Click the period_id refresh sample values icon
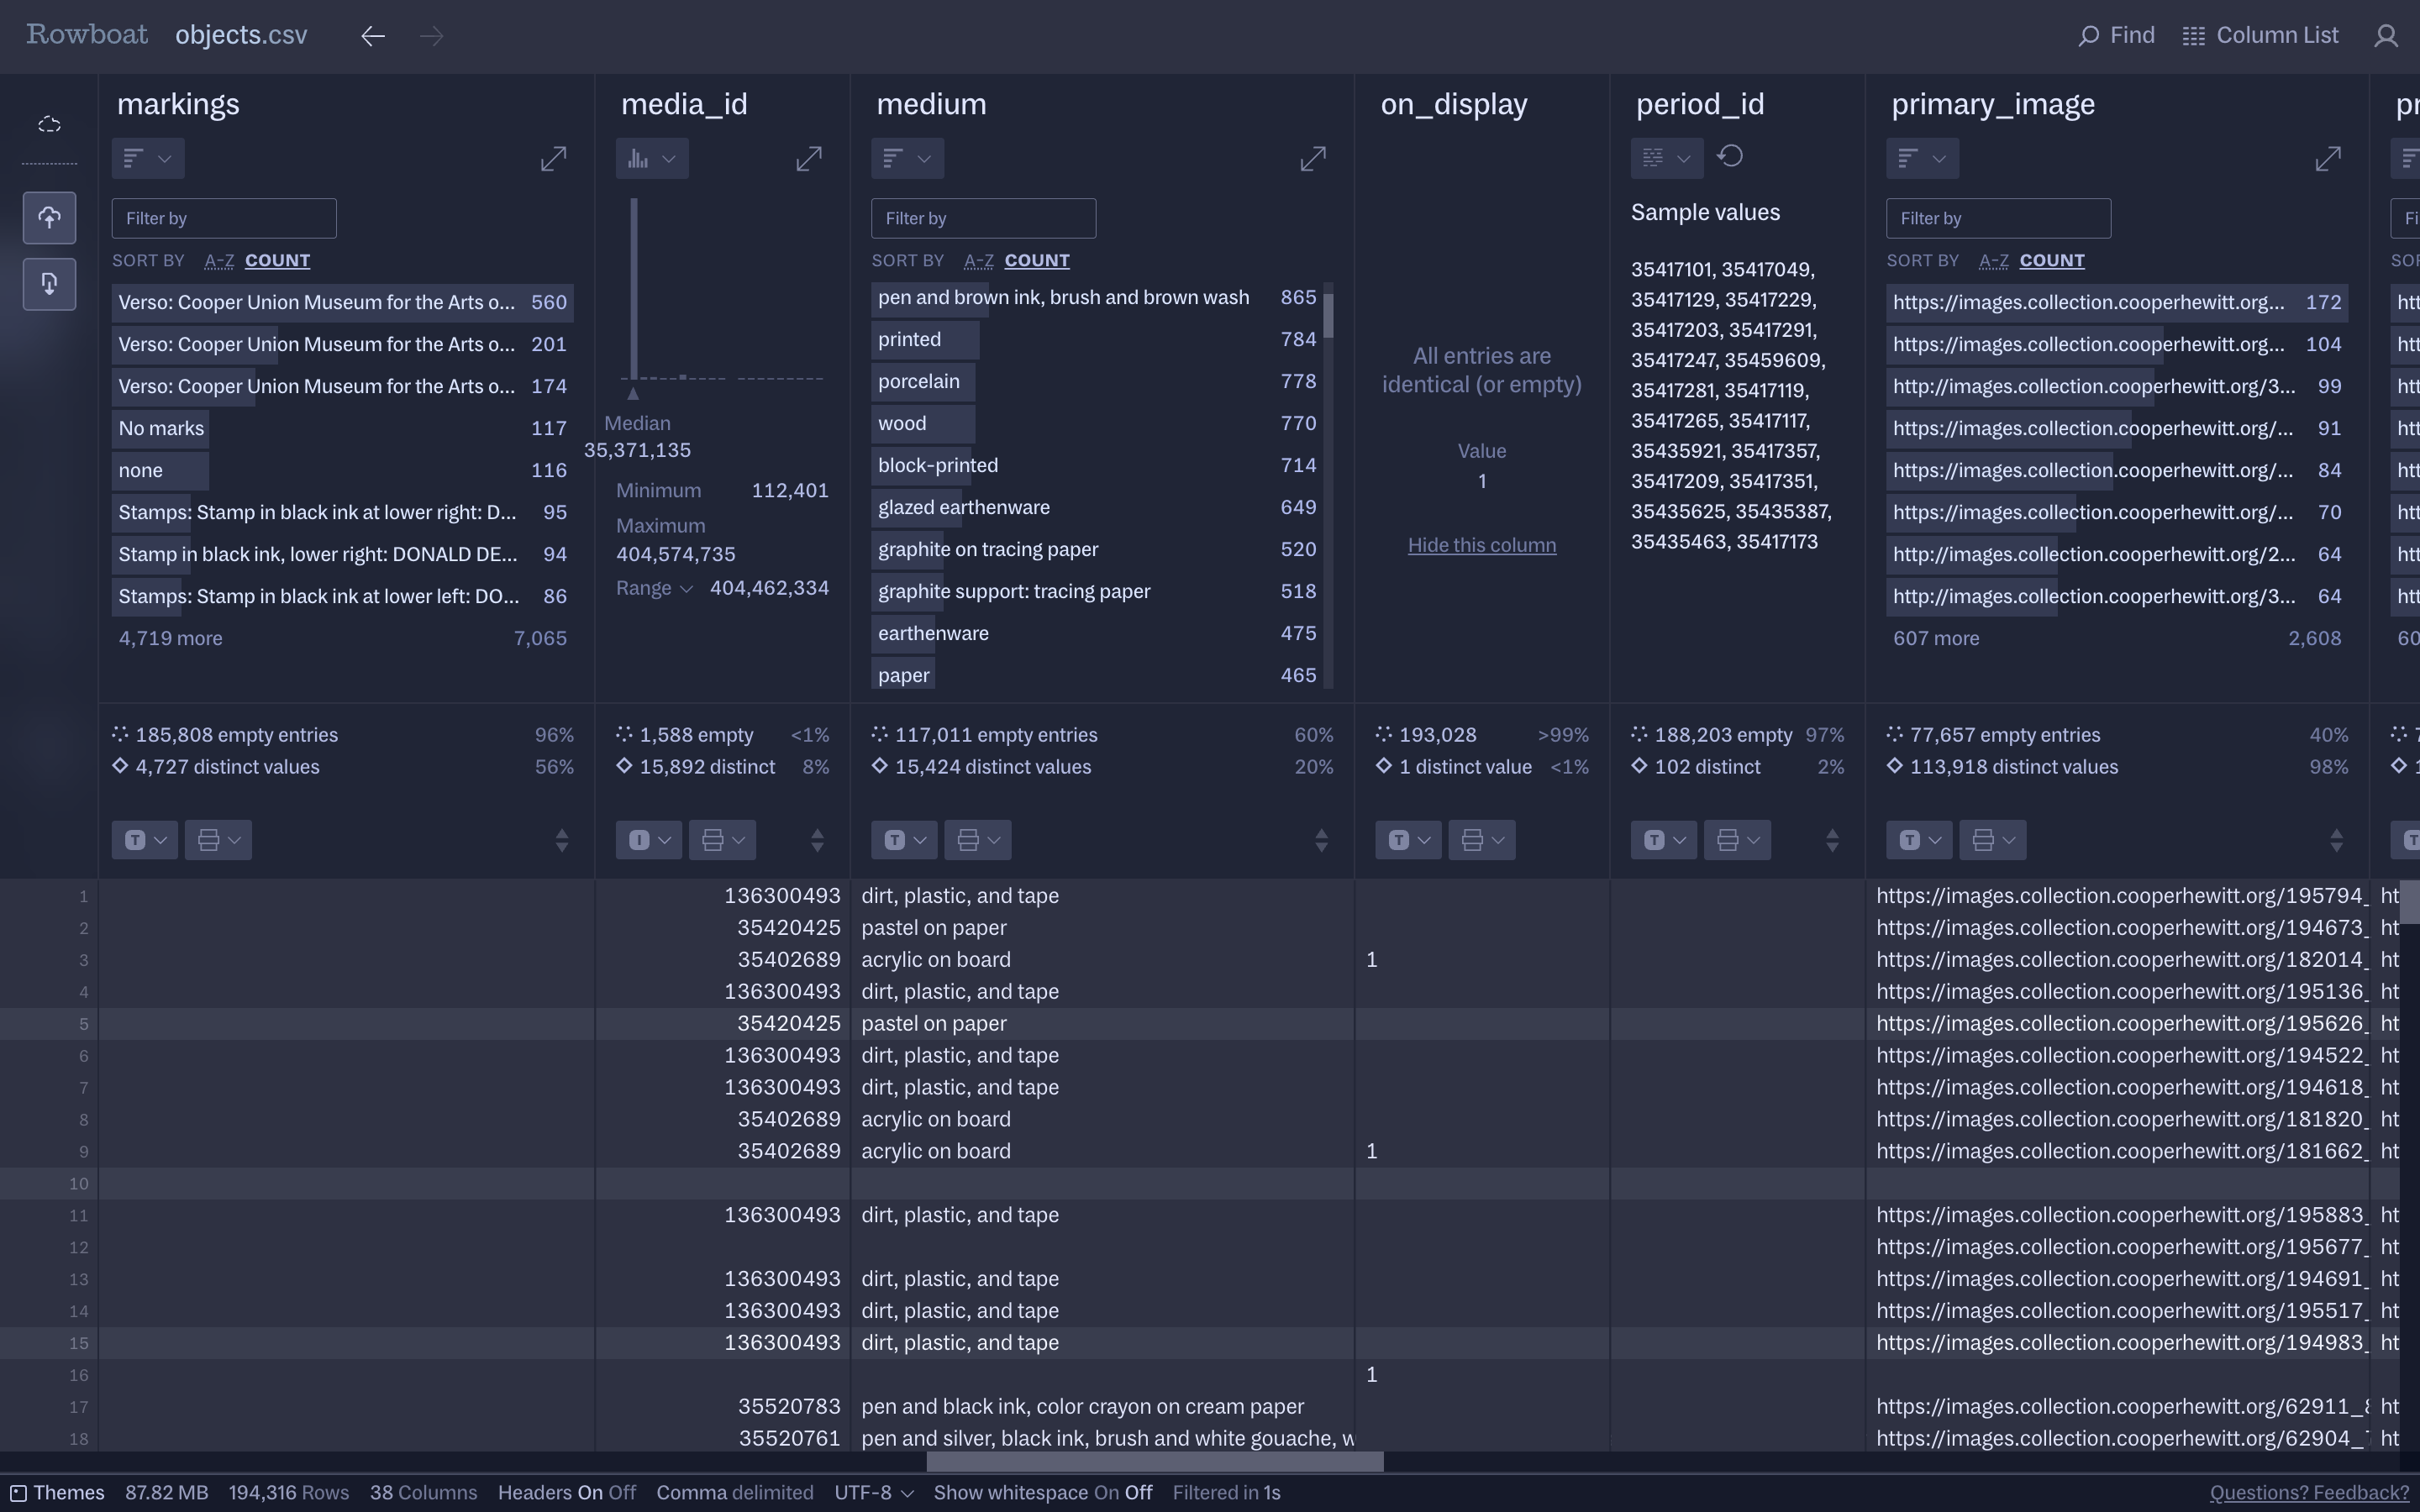 (1730, 157)
